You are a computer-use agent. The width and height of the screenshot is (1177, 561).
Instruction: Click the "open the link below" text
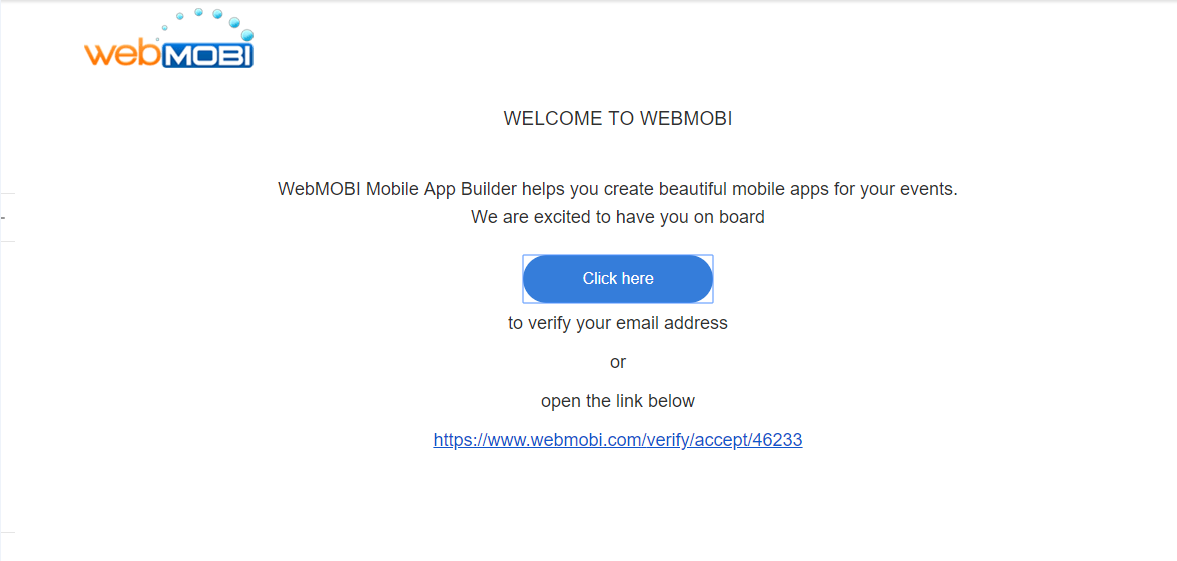(618, 401)
